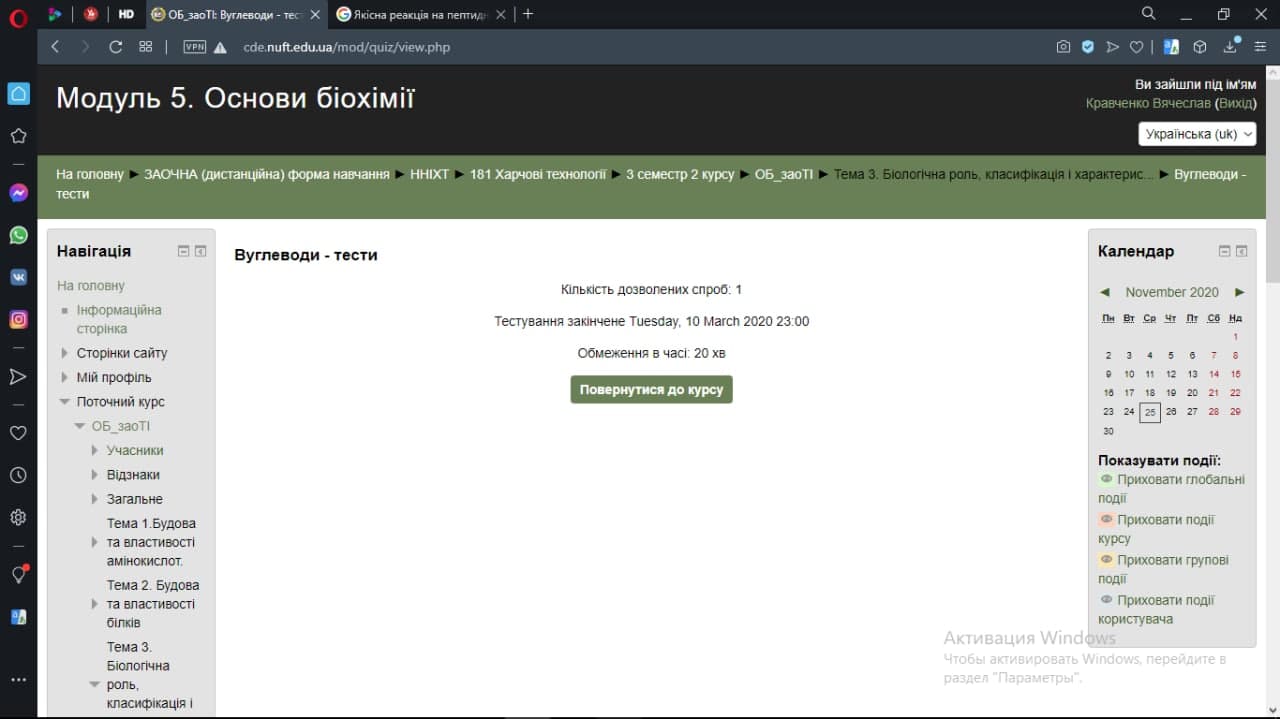Open browser history clock icon
This screenshot has width=1280, height=719.
click(18, 475)
